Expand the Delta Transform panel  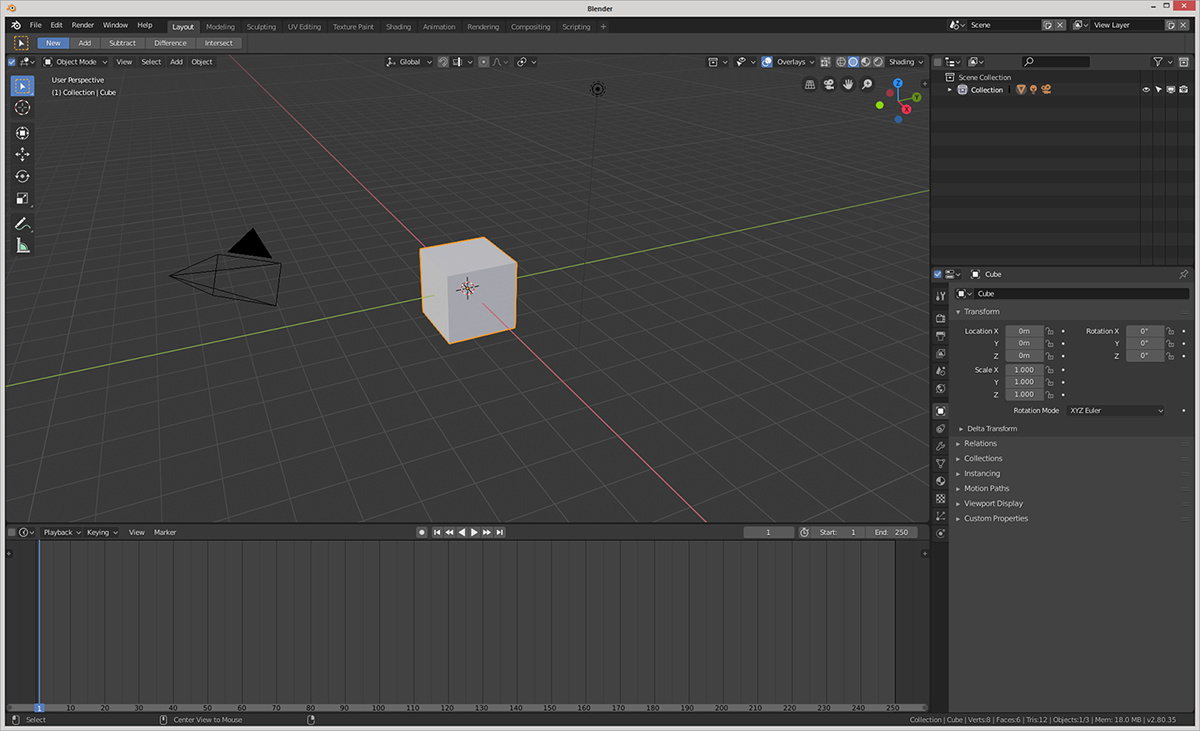991,428
